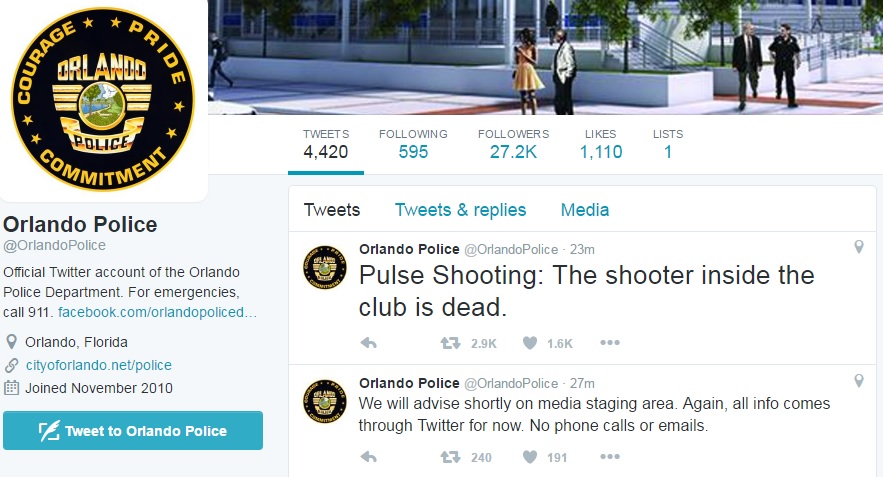
Task: Open more options on media staging tweet
Action: pyautogui.click(x=610, y=456)
